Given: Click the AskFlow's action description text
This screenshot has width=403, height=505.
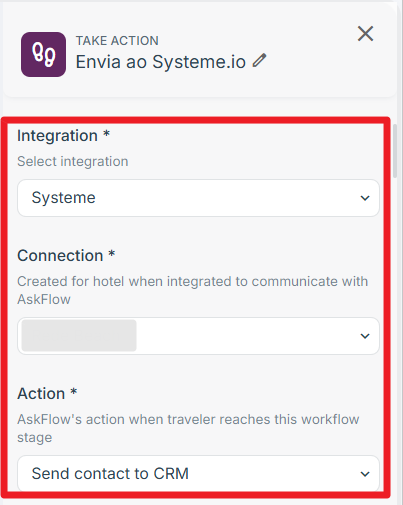Looking at the screenshot, I should coord(188,428).
